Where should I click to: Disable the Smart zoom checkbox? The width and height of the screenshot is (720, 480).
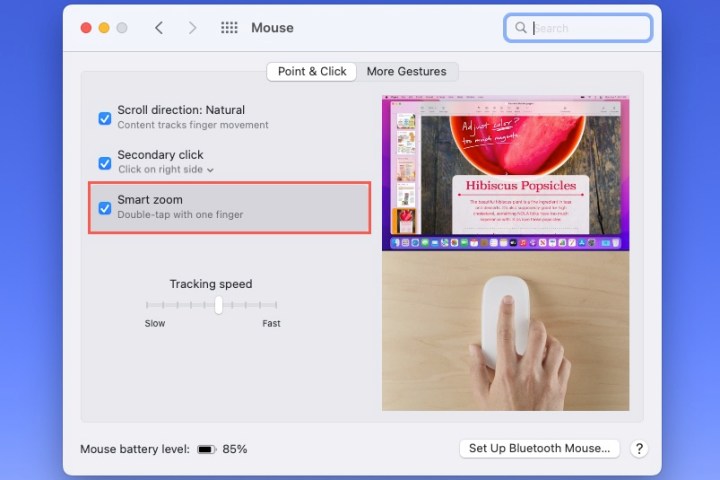[105, 208]
